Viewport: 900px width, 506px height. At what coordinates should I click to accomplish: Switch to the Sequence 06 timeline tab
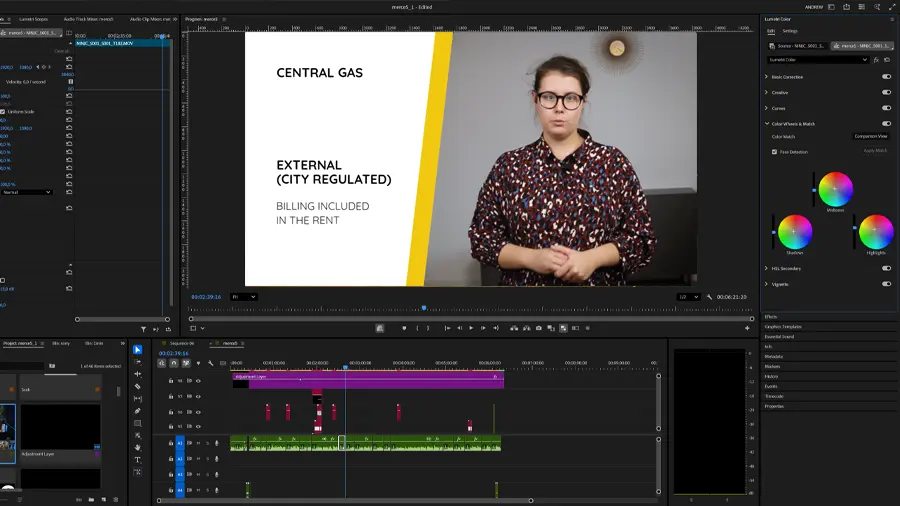point(182,344)
